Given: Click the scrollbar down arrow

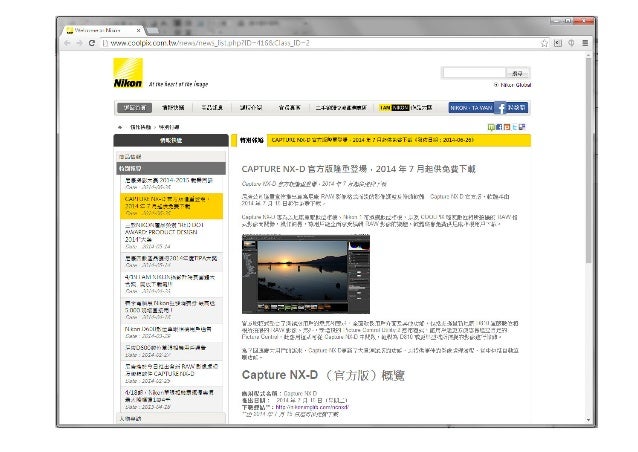Looking at the screenshot, I should [x=588, y=420].
